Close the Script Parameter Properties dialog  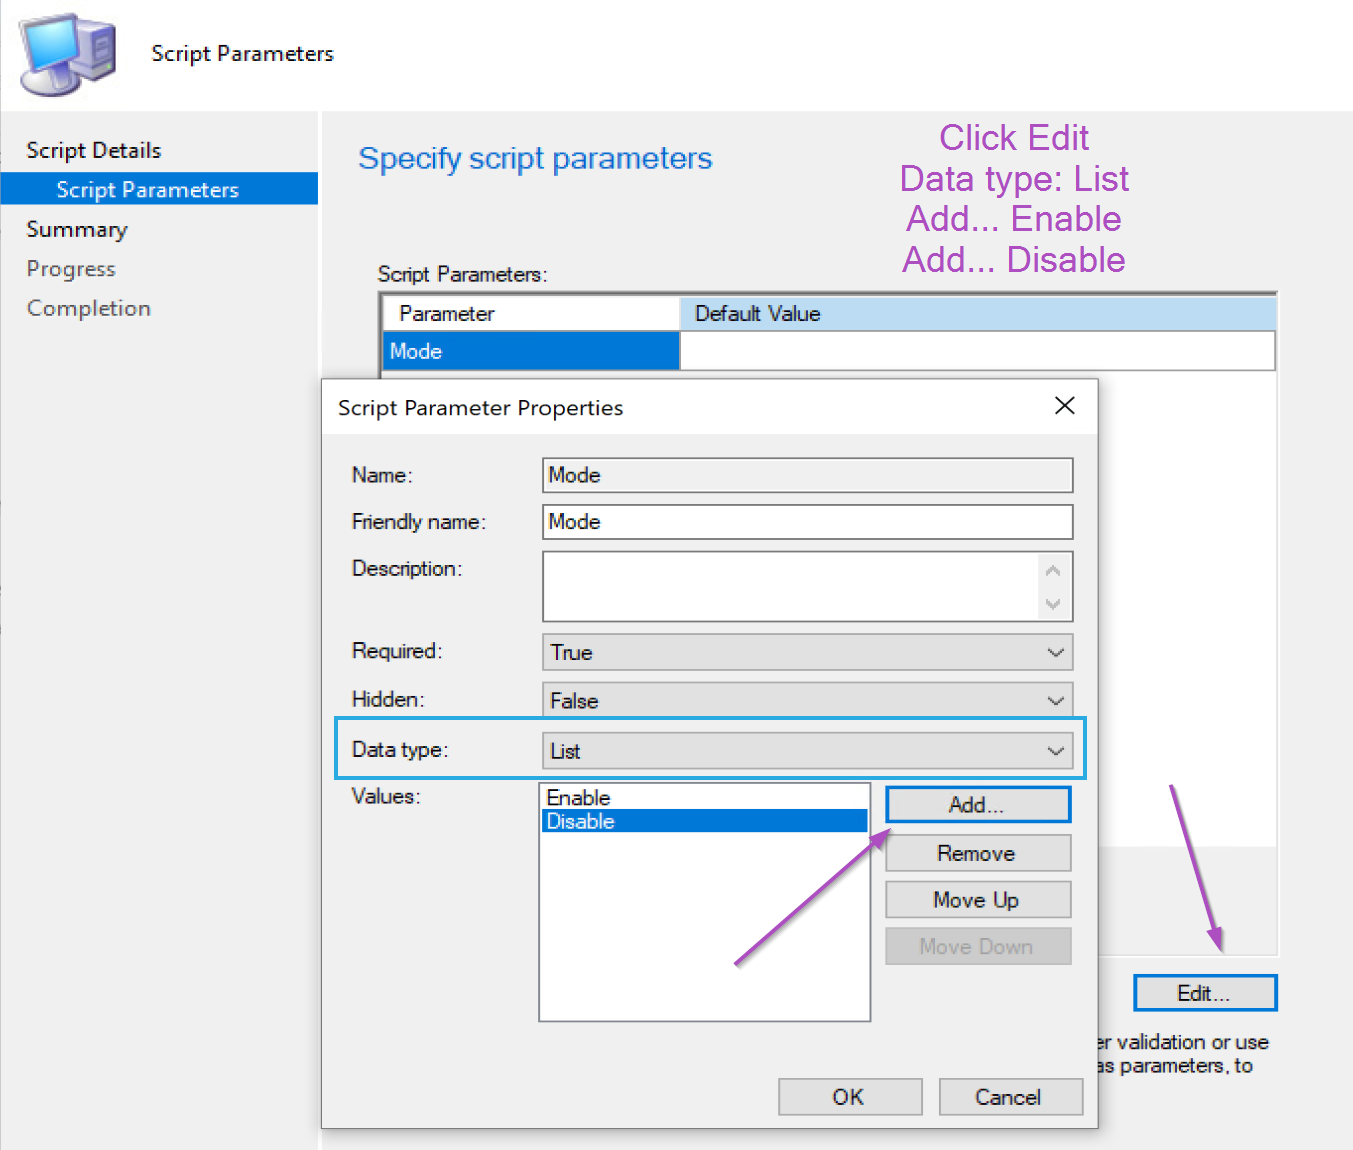[1064, 406]
